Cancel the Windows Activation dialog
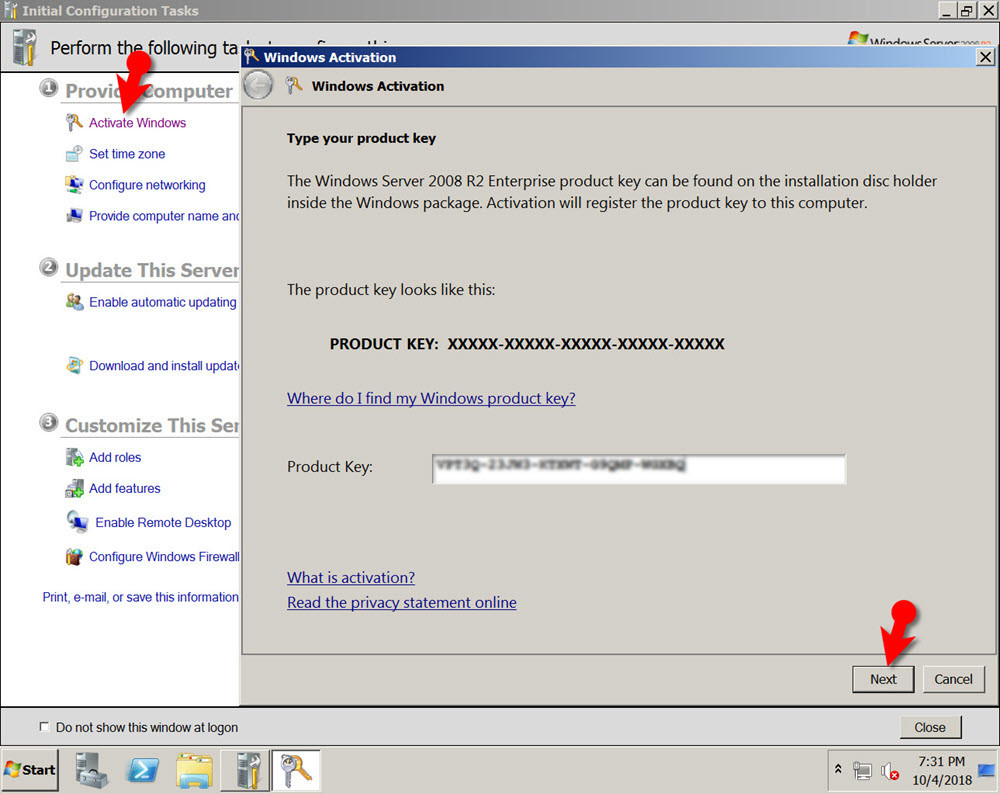The height and width of the screenshot is (794, 1000). [953, 679]
